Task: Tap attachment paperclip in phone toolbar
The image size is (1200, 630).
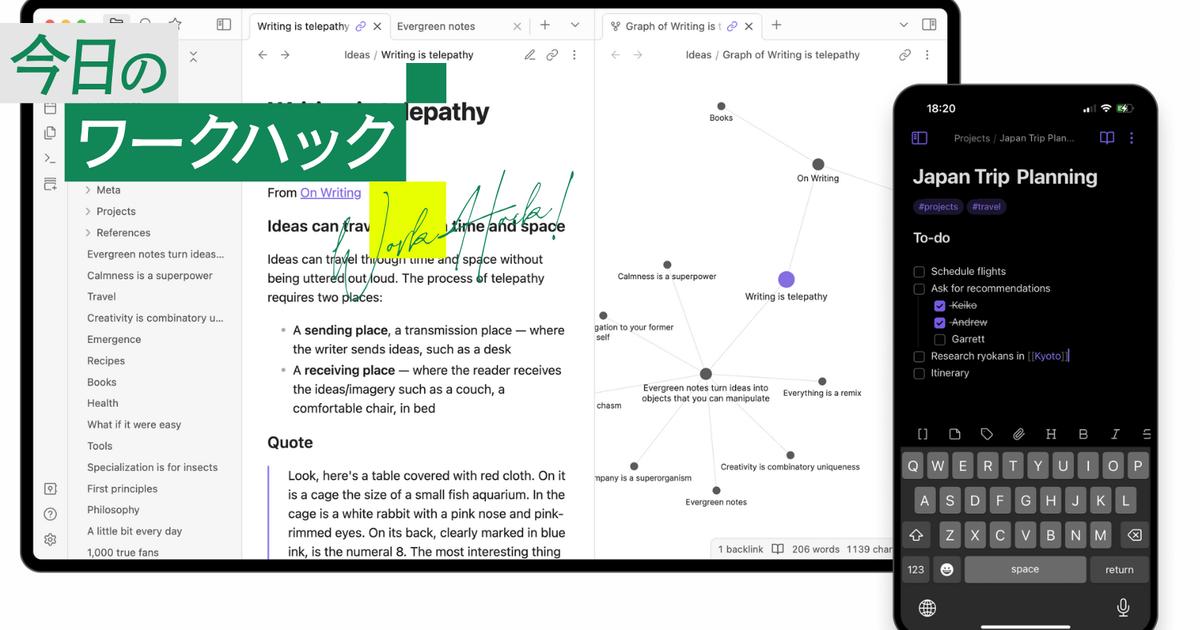Action: (x=1019, y=434)
